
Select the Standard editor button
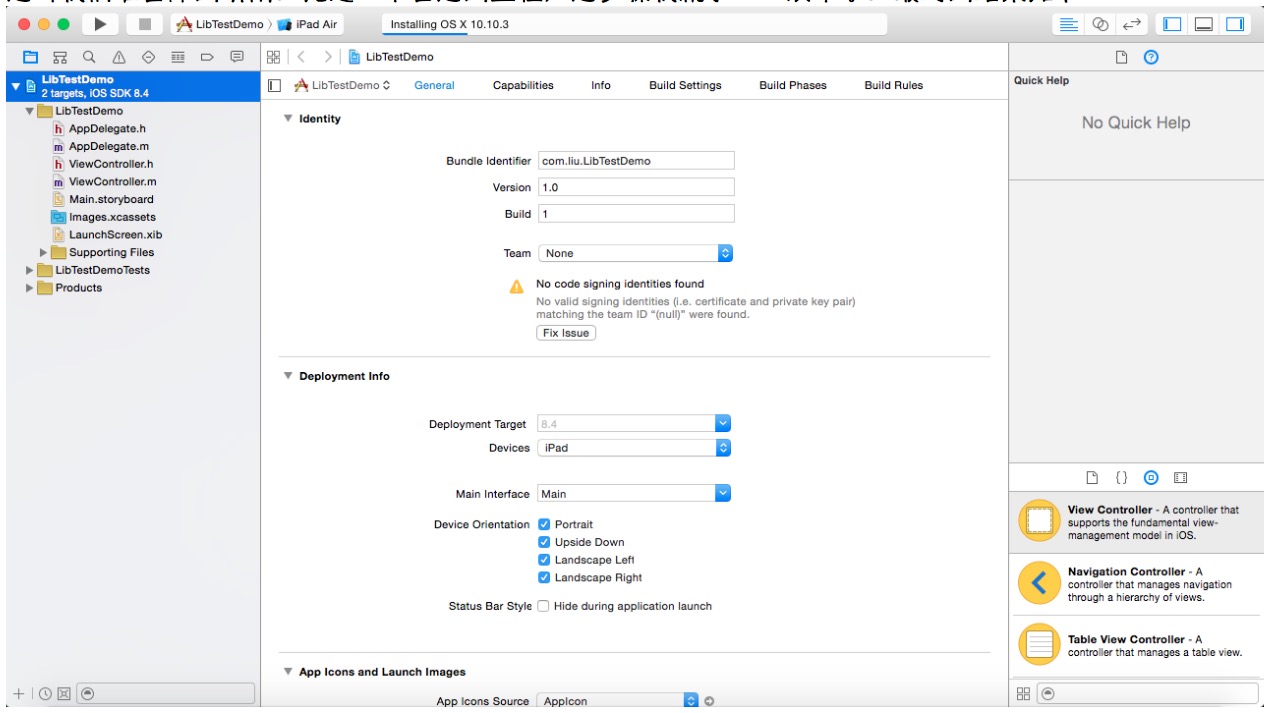[x=1070, y=24]
